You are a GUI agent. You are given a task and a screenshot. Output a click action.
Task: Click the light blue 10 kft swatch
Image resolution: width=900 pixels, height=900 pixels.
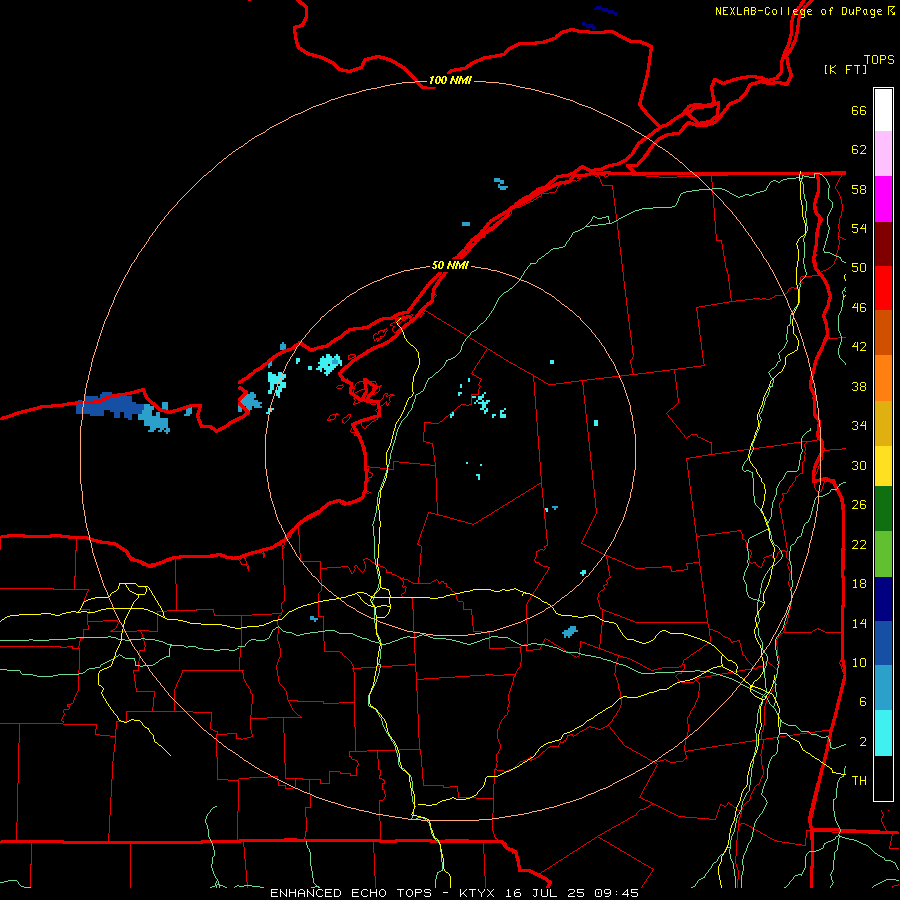tap(883, 688)
